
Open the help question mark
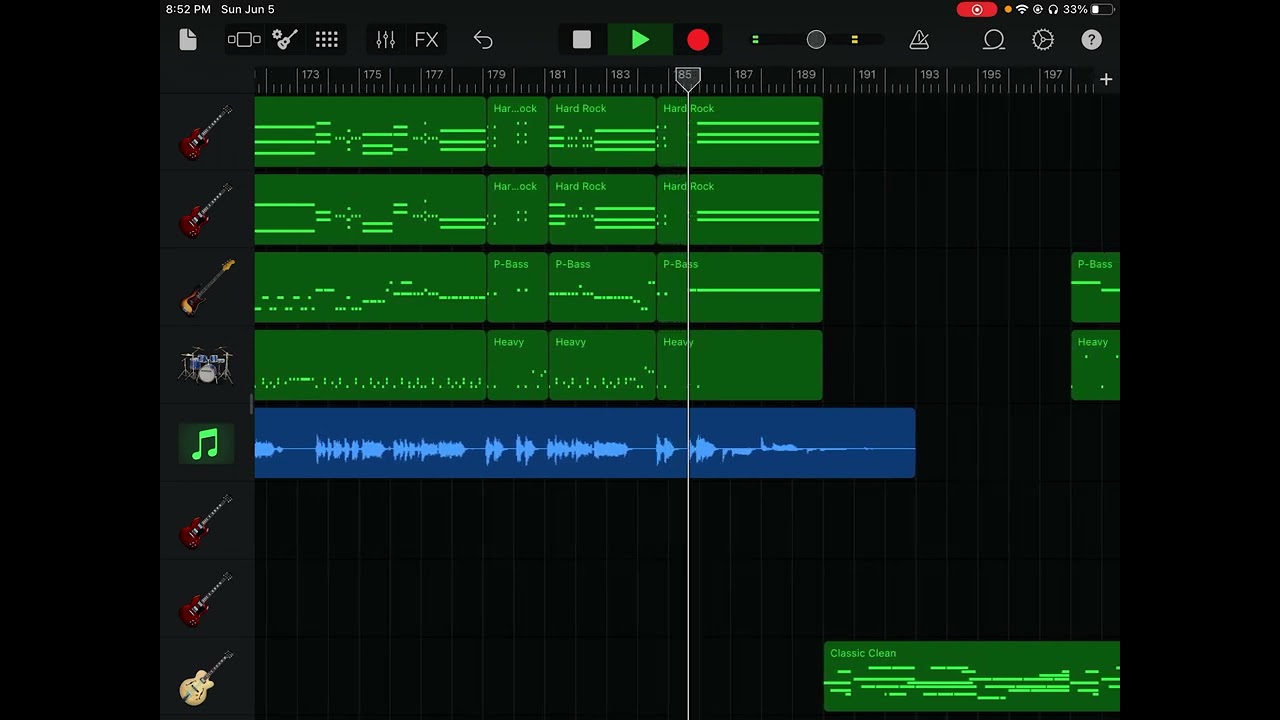click(x=1091, y=40)
